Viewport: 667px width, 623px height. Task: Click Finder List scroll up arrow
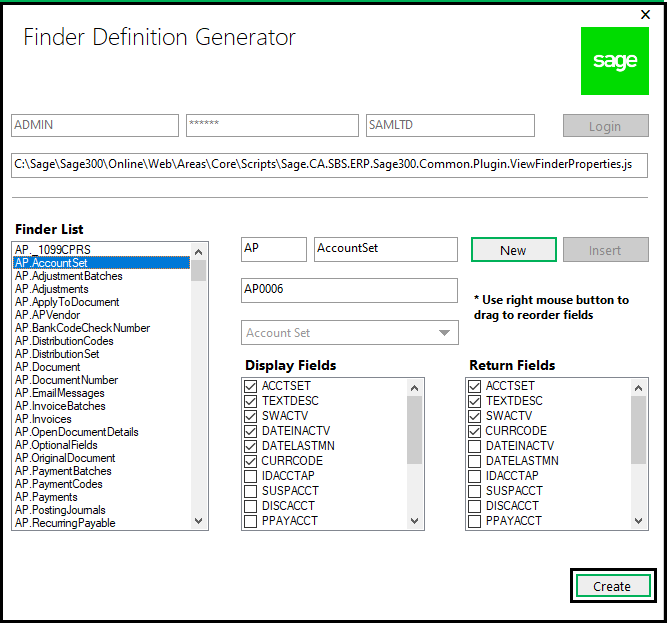(198, 252)
